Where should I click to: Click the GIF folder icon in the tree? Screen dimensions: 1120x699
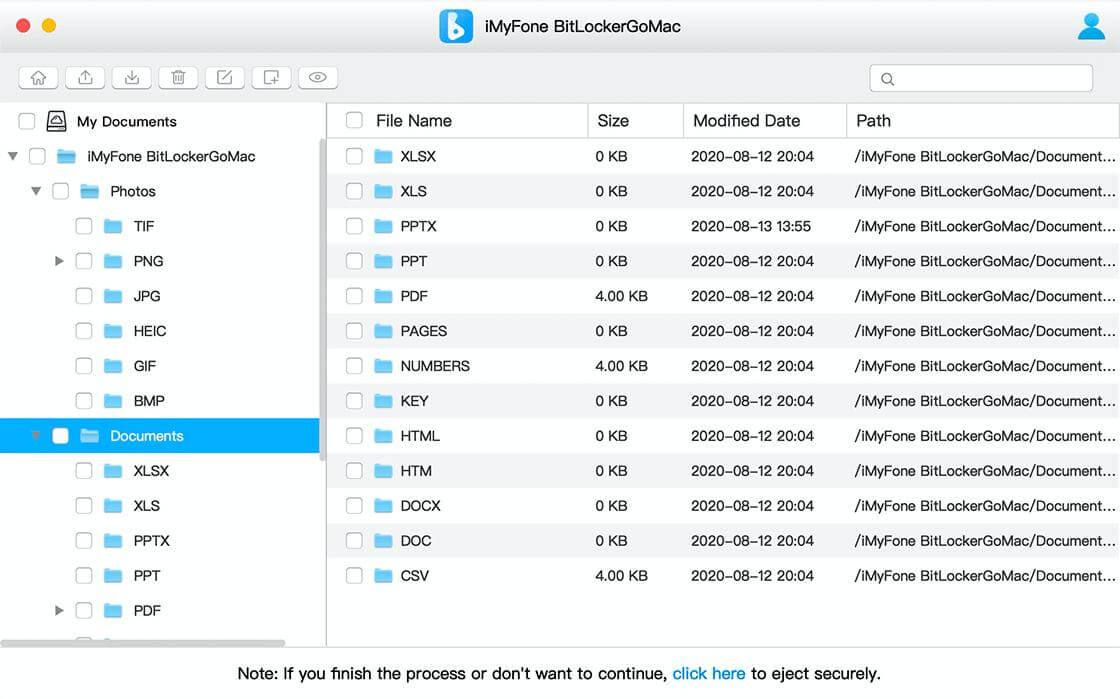pyautogui.click(x=113, y=366)
